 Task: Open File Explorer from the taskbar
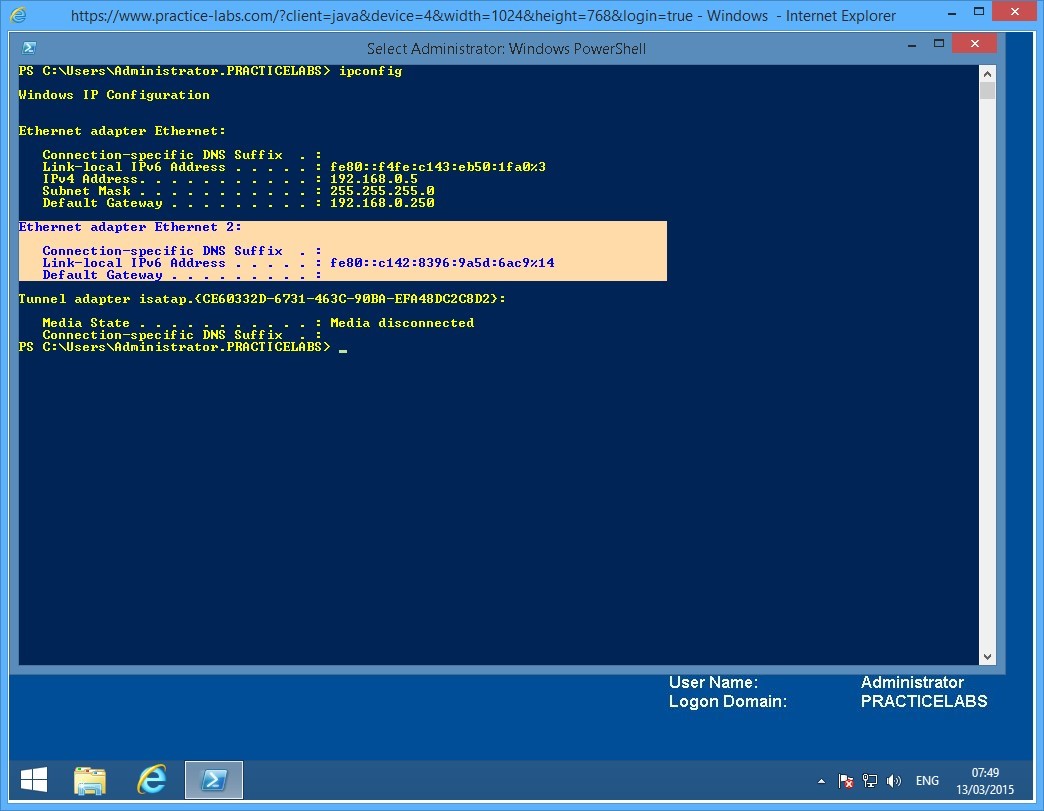[x=90, y=779]
